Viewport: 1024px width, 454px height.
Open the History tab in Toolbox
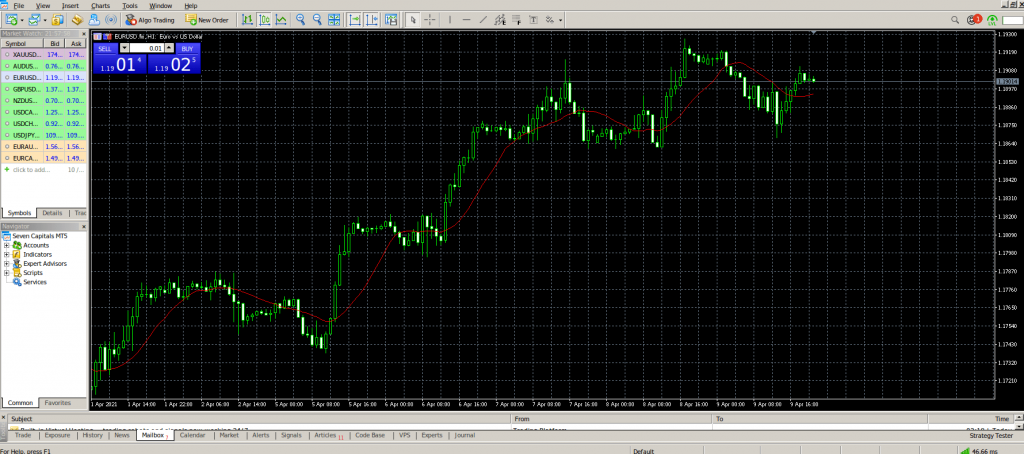click(93, 435)
